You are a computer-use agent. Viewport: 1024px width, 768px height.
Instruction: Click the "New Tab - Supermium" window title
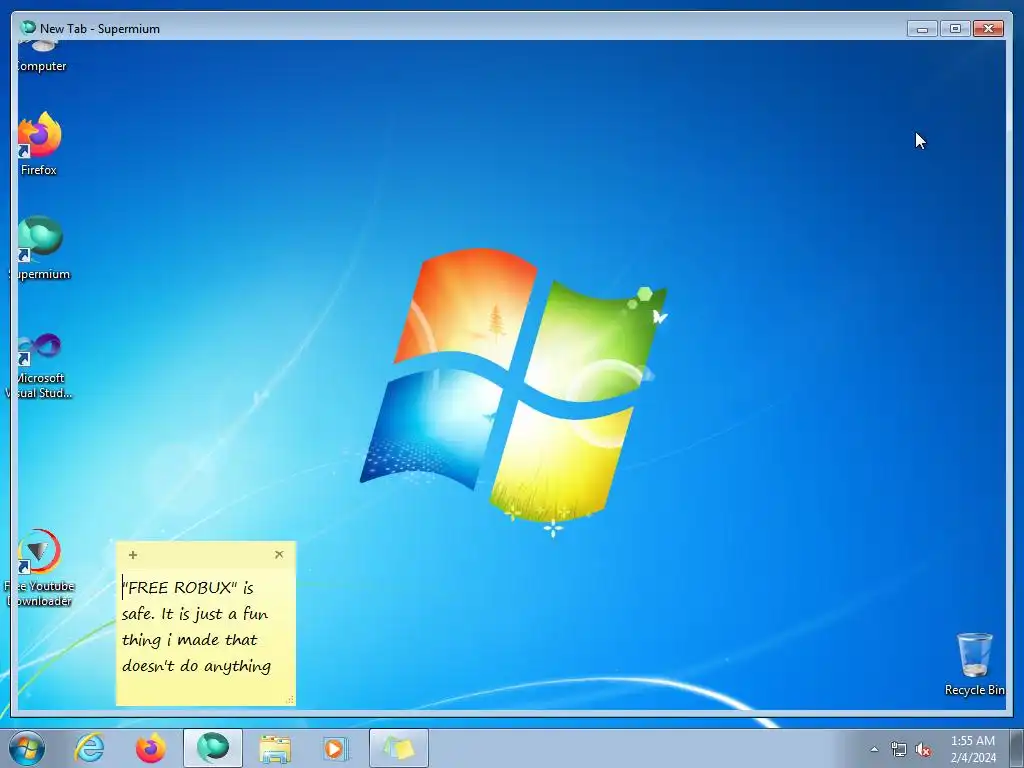click(100, 29)
